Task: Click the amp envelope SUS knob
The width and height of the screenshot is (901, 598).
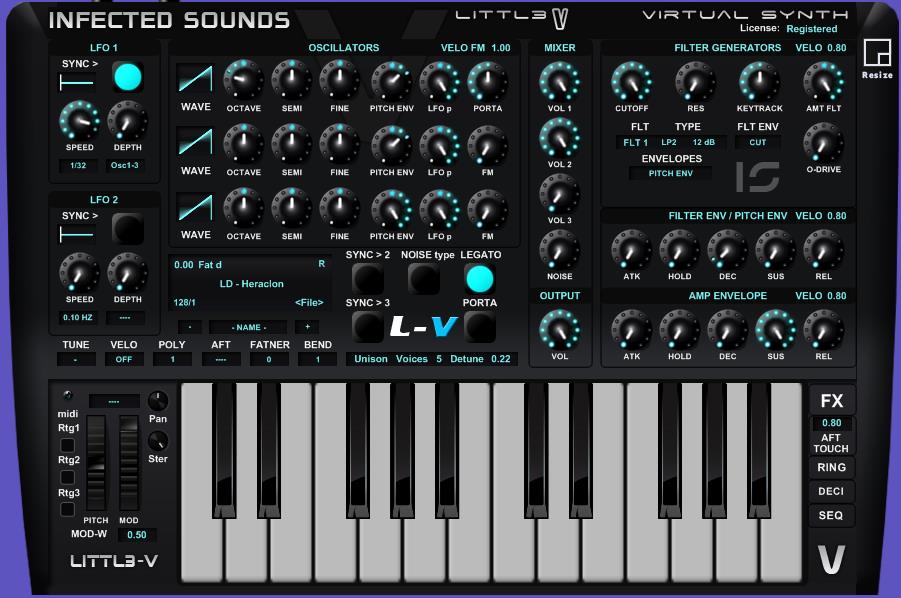Action: pos(775,330)
